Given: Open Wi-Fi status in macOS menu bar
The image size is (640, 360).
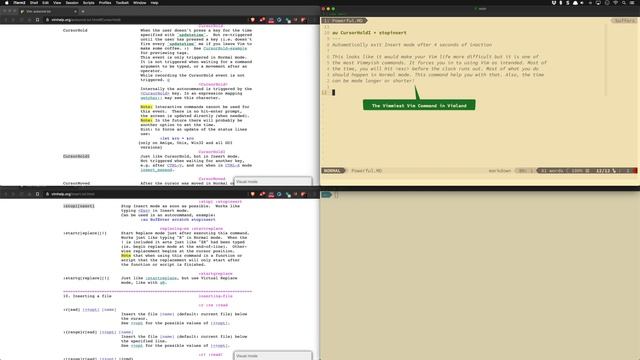Looking at the screenshot, I should tap(615, 3).
